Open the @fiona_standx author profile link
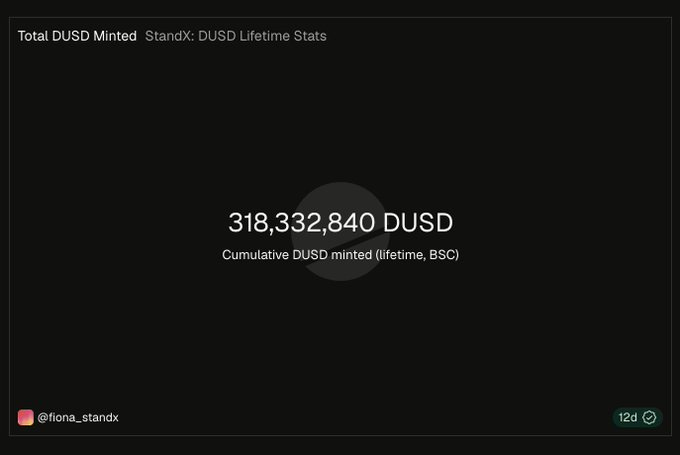Image resolution: width=680 pixels, height=455 pixels. tap(78, 417)
